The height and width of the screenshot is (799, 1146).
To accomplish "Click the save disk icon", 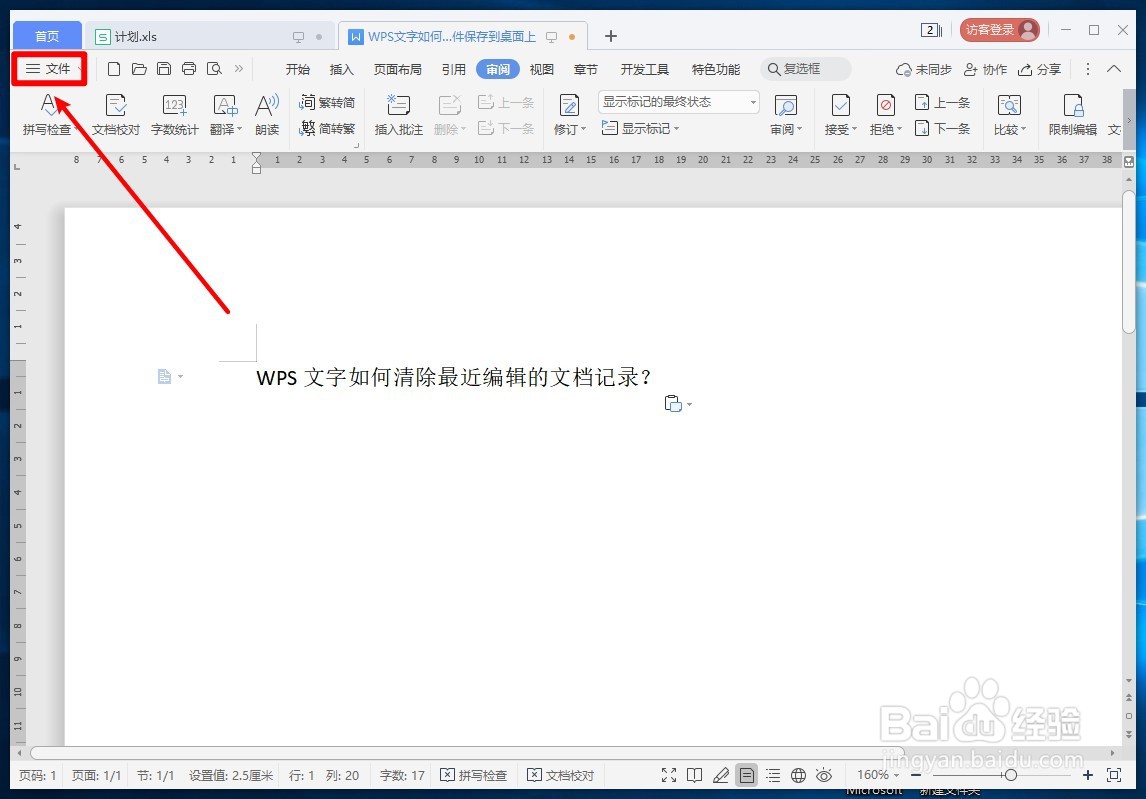I will [164, 69].
